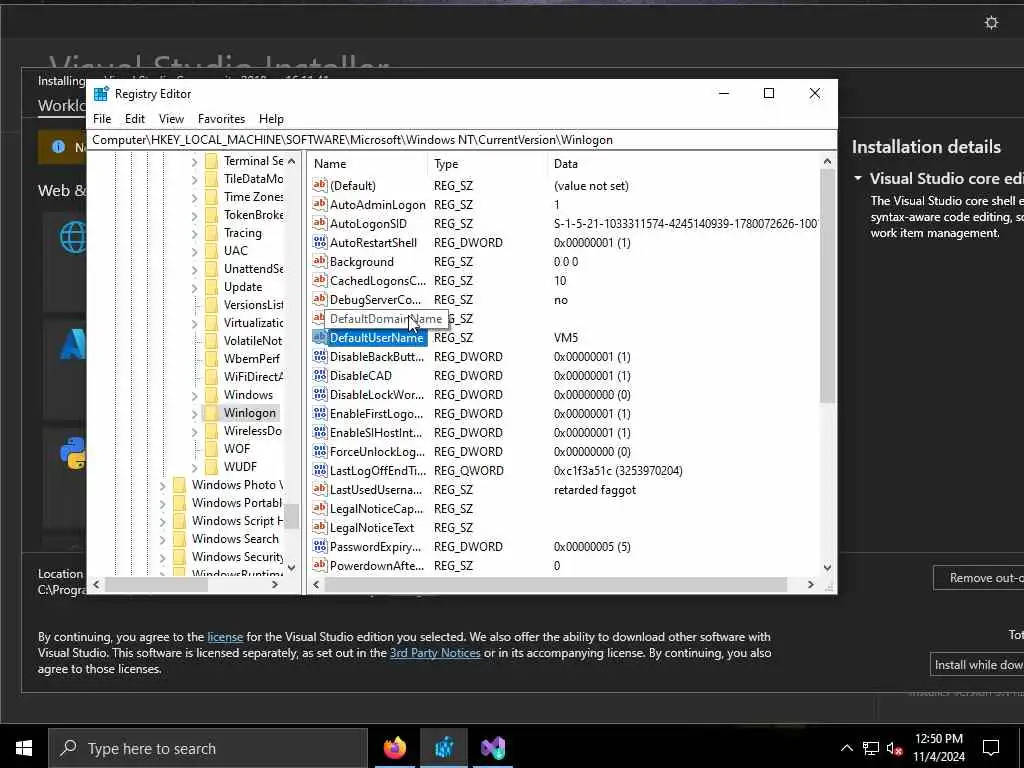
Task: Click the web globe workload icon
Action: 73,236
